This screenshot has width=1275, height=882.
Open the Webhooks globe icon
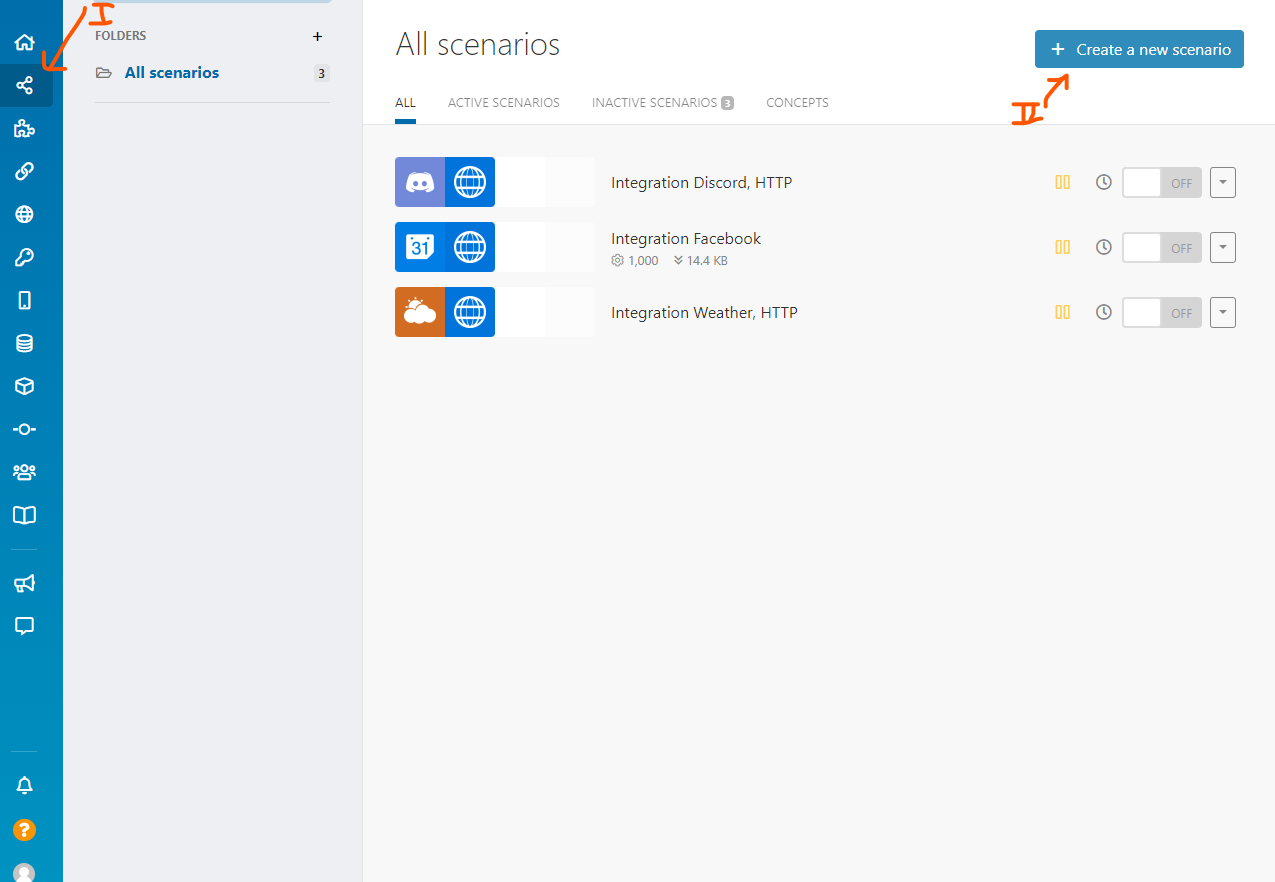(x=25, y=214)
